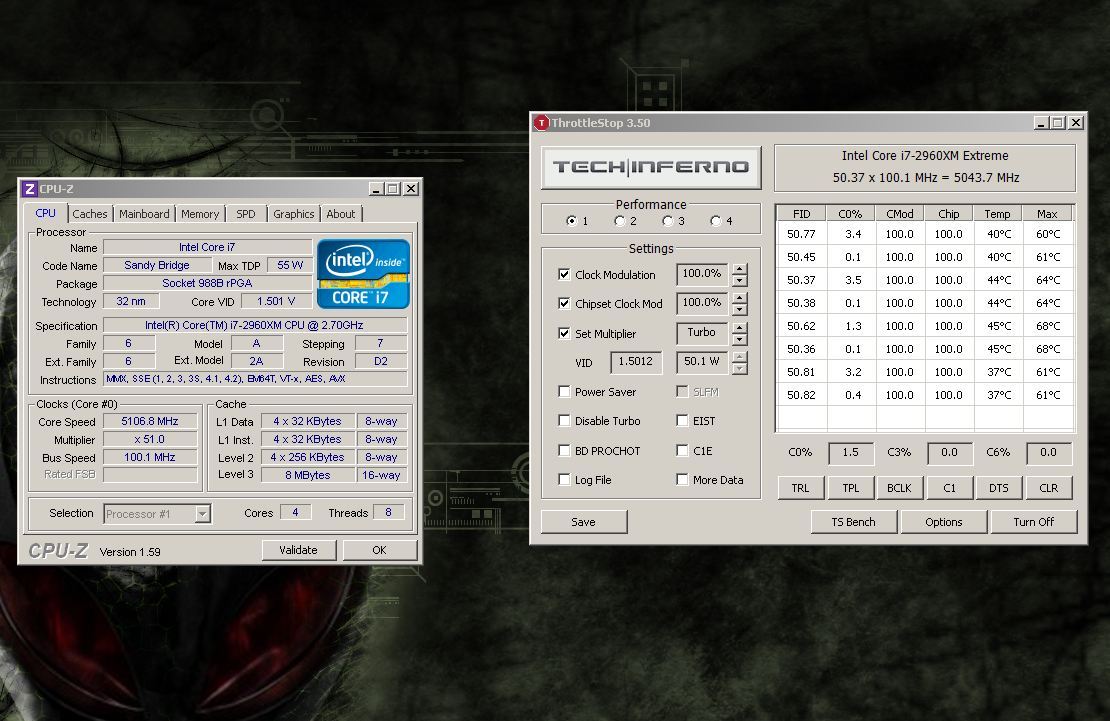Raise the Set Multiplier Turbo value
This screenshot has width=1110, height=721.
point(740,328)
